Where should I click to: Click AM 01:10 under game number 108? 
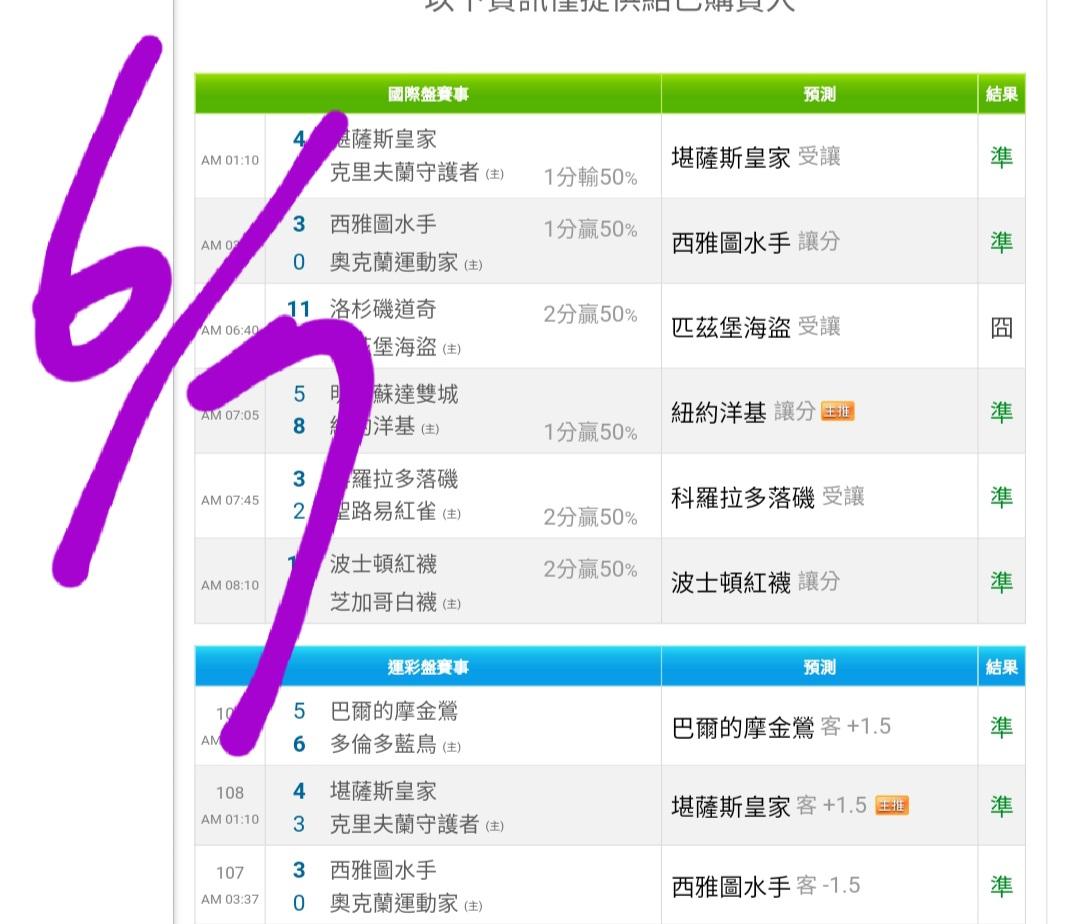click(230, 819)
